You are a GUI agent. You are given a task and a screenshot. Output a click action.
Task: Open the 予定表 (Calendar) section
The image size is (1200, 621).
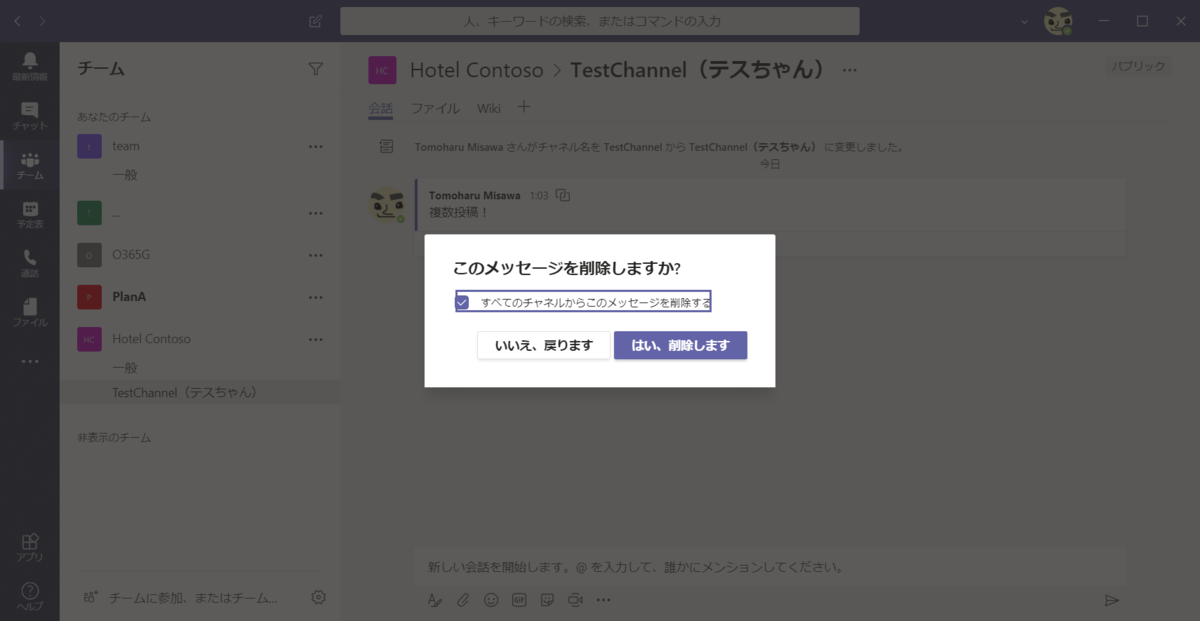pyautogui.click(x=29, y=212)
